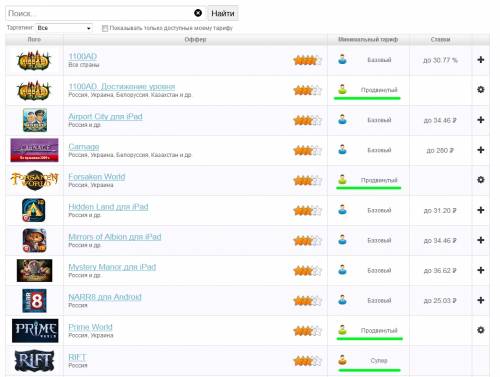Click the rate 'до 36.62 ₽'

440,270
